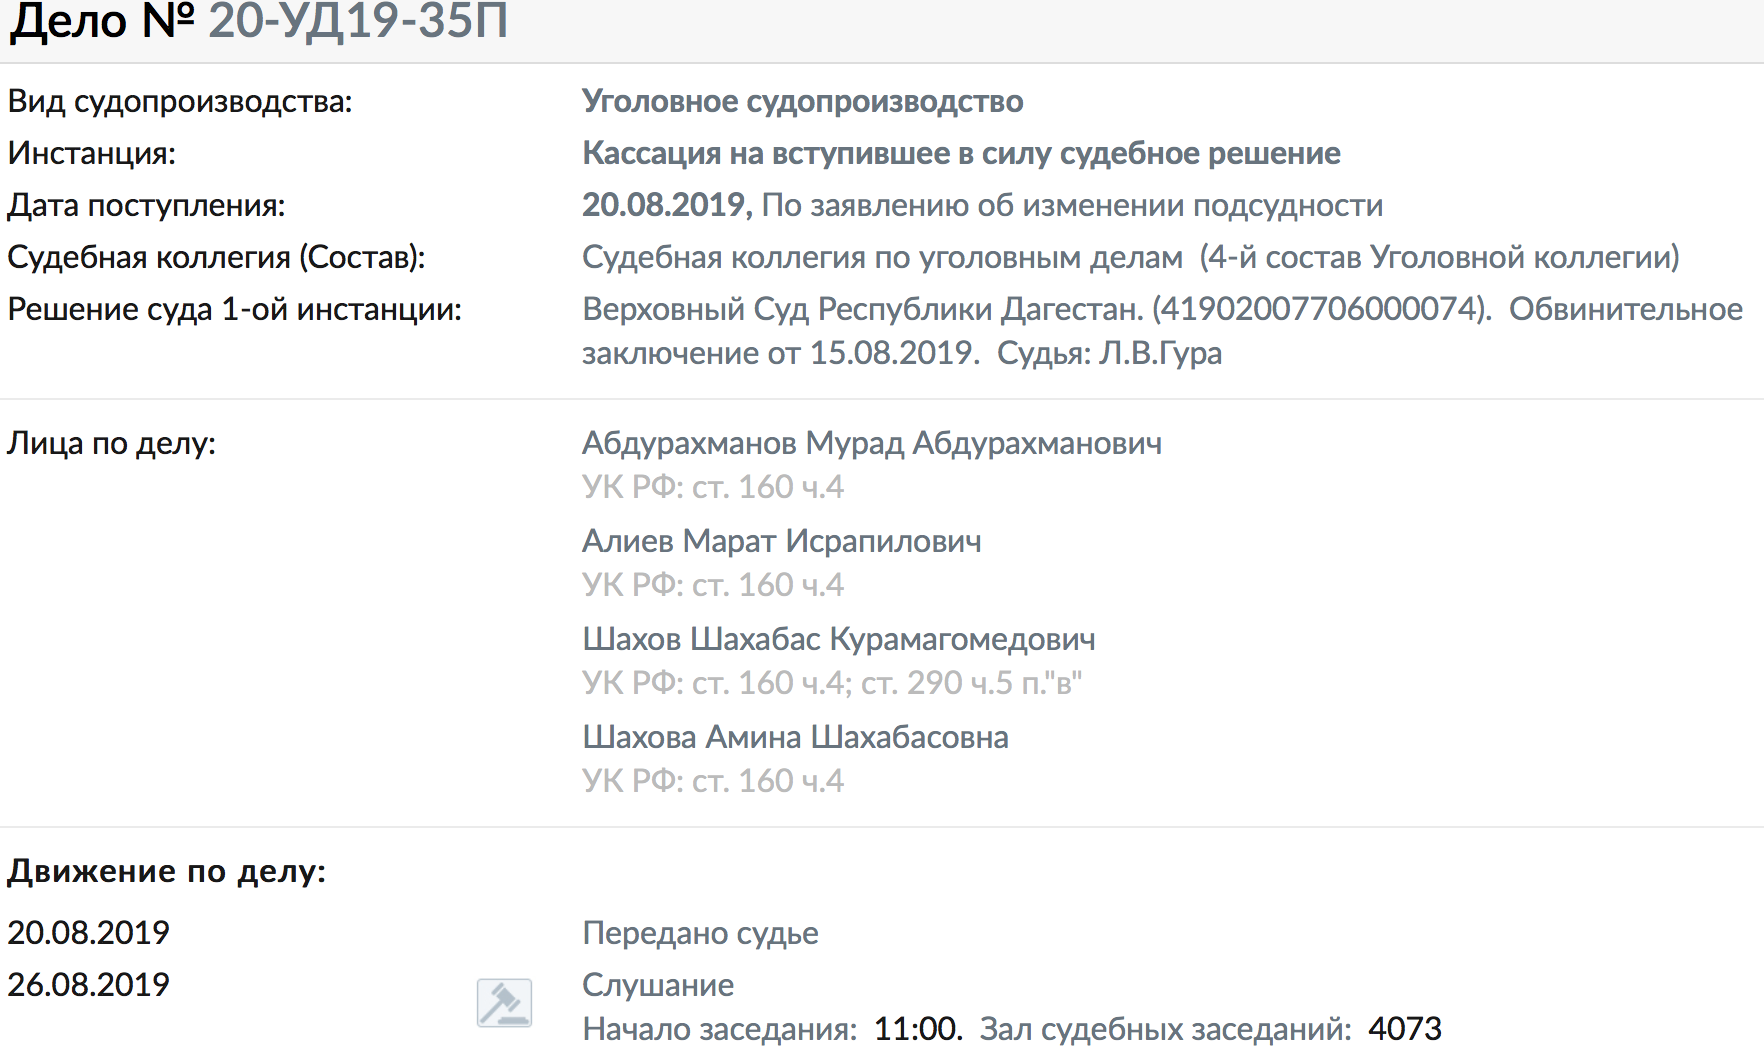The height and width of the screenshot is (1052, 1764).
Task: Click case number 20-УД19-35П heading
Action: [358, 21]
